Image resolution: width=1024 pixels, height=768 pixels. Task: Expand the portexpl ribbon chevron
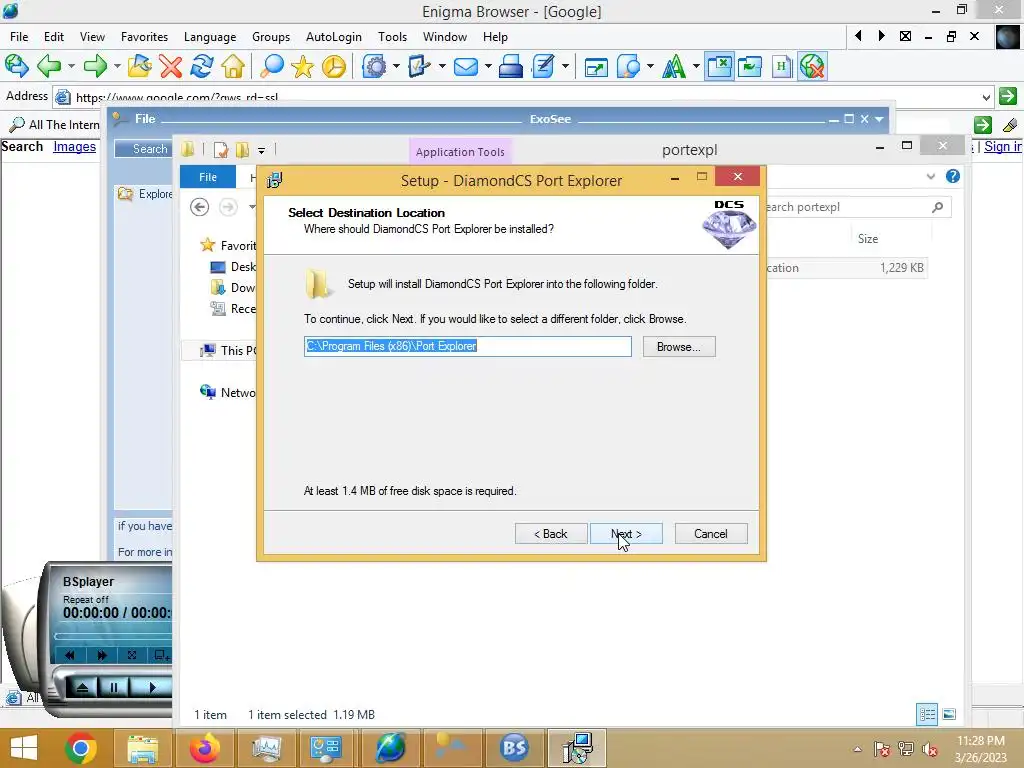point(931,176)
